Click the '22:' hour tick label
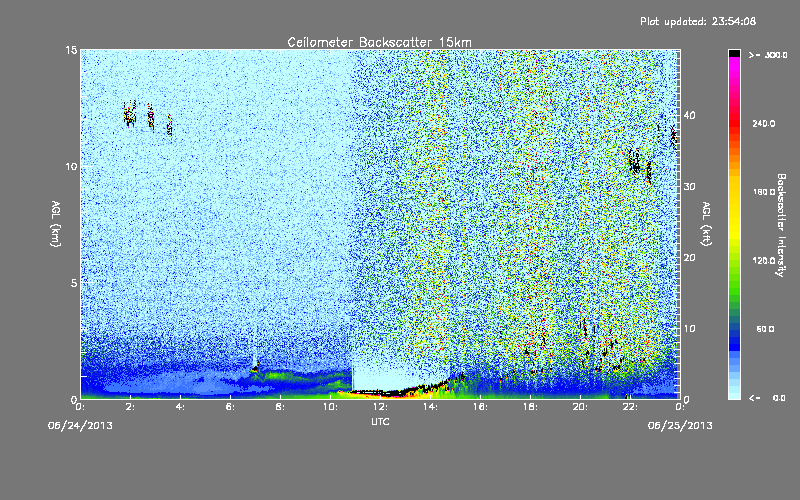Viewport: 800px width, 500px height. [x=630, y=407]
